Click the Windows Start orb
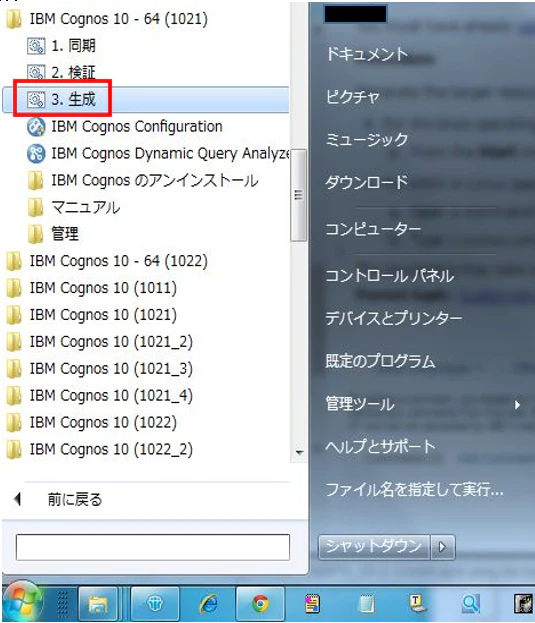 click(x=22, y=602)
